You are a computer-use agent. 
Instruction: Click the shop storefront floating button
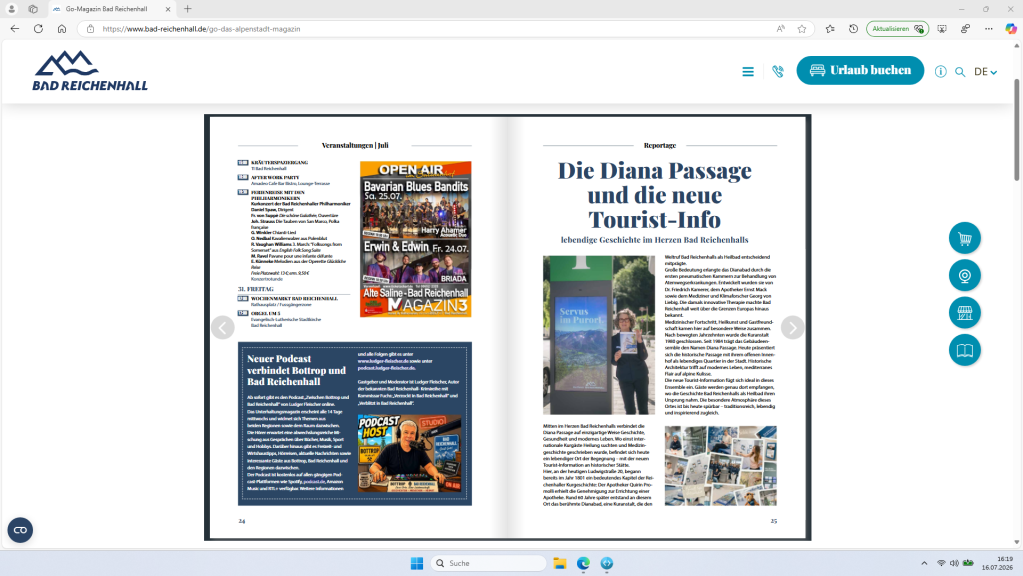tap(964, 313)
